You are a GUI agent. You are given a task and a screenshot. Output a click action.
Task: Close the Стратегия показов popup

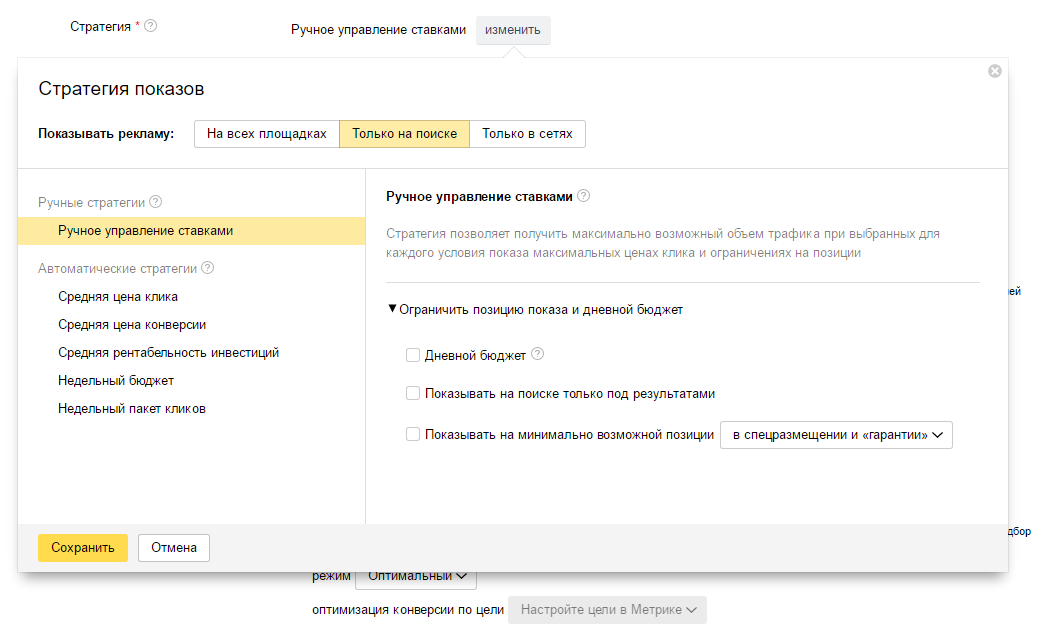(994, 71)
